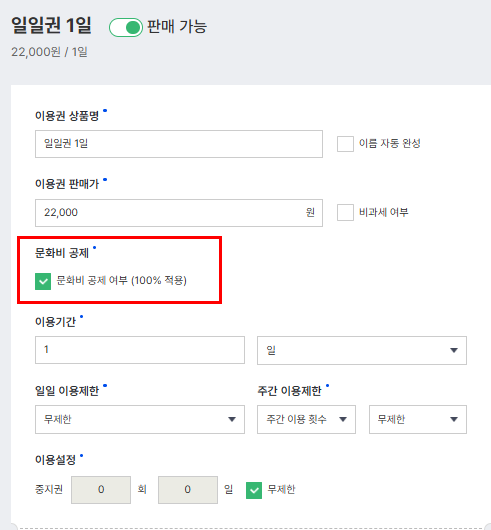The width and height of the screenshot is (491, 530).
Task: Click the 중지권 일 count field
Action: point(188,490)
